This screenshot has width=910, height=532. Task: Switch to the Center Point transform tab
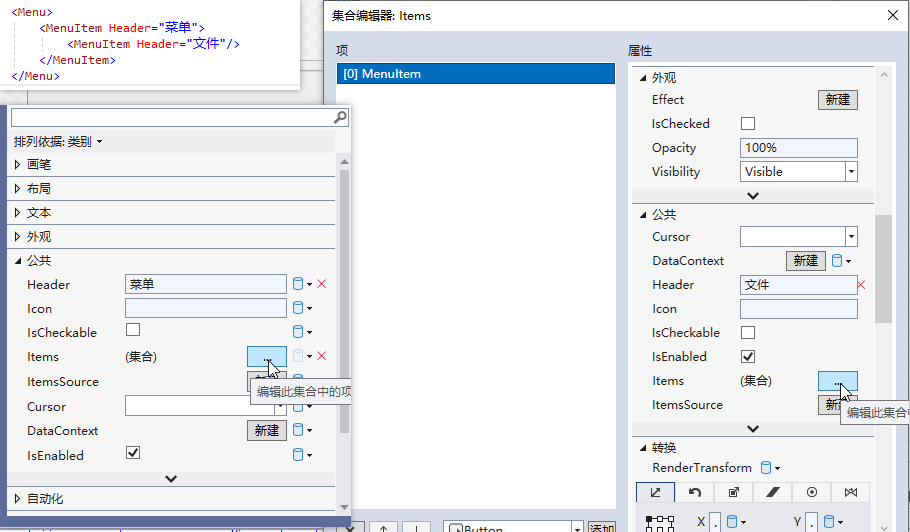pyautogui.click(x=811, y=492)
